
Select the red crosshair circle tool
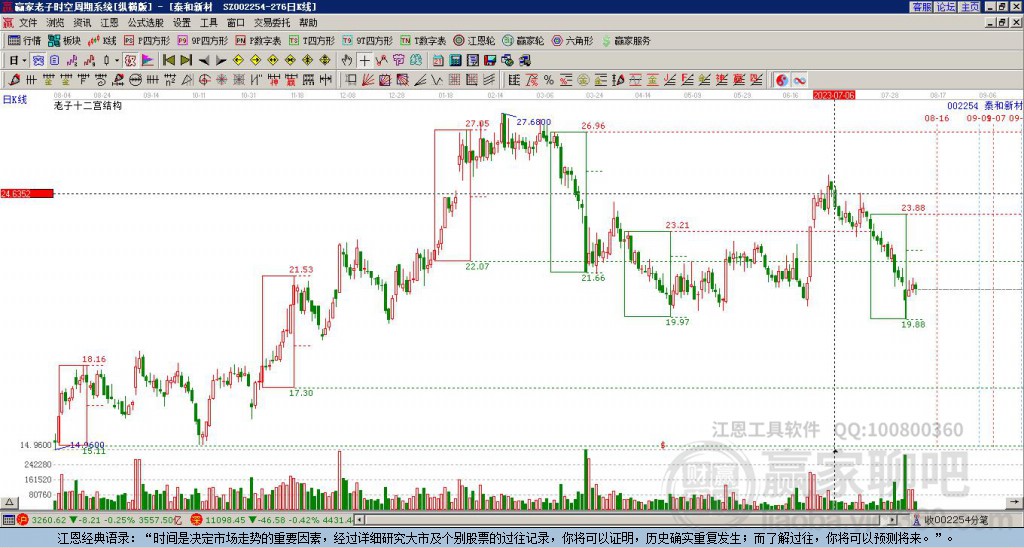click(204, 80)
